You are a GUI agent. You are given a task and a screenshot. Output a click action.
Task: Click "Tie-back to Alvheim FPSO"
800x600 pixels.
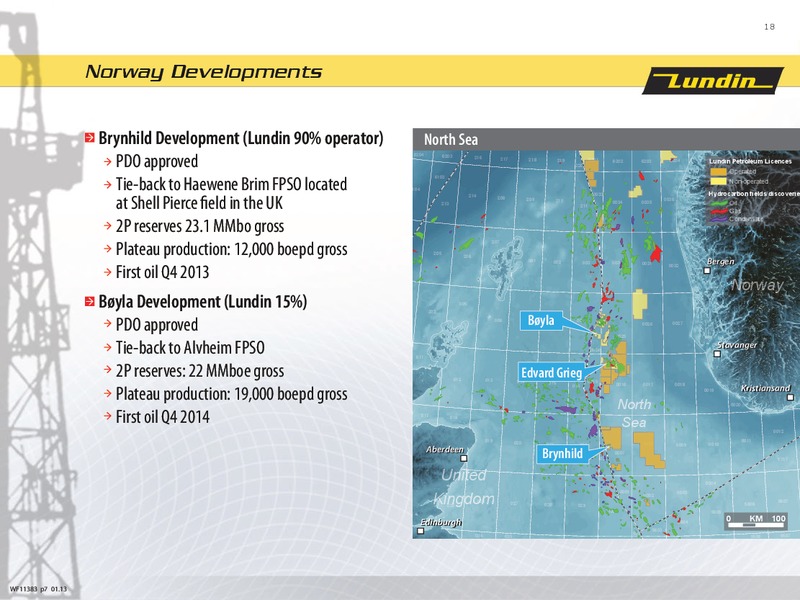pos(190,347)
